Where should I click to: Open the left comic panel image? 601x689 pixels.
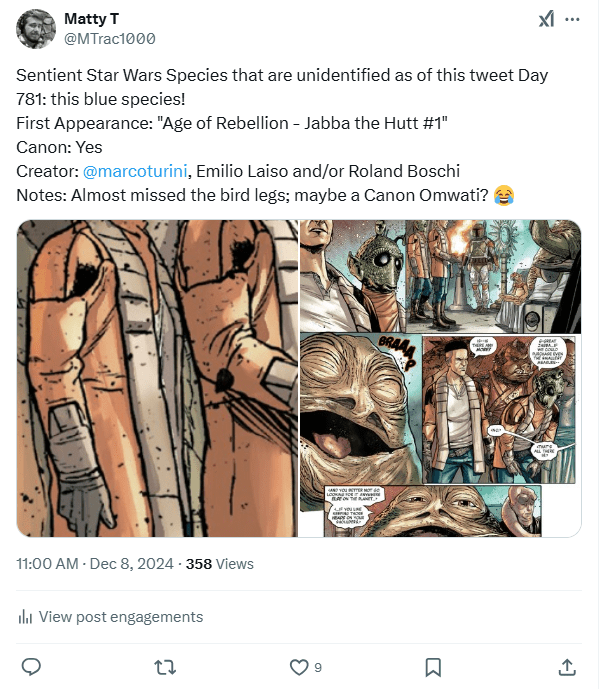tap(157, 378)
